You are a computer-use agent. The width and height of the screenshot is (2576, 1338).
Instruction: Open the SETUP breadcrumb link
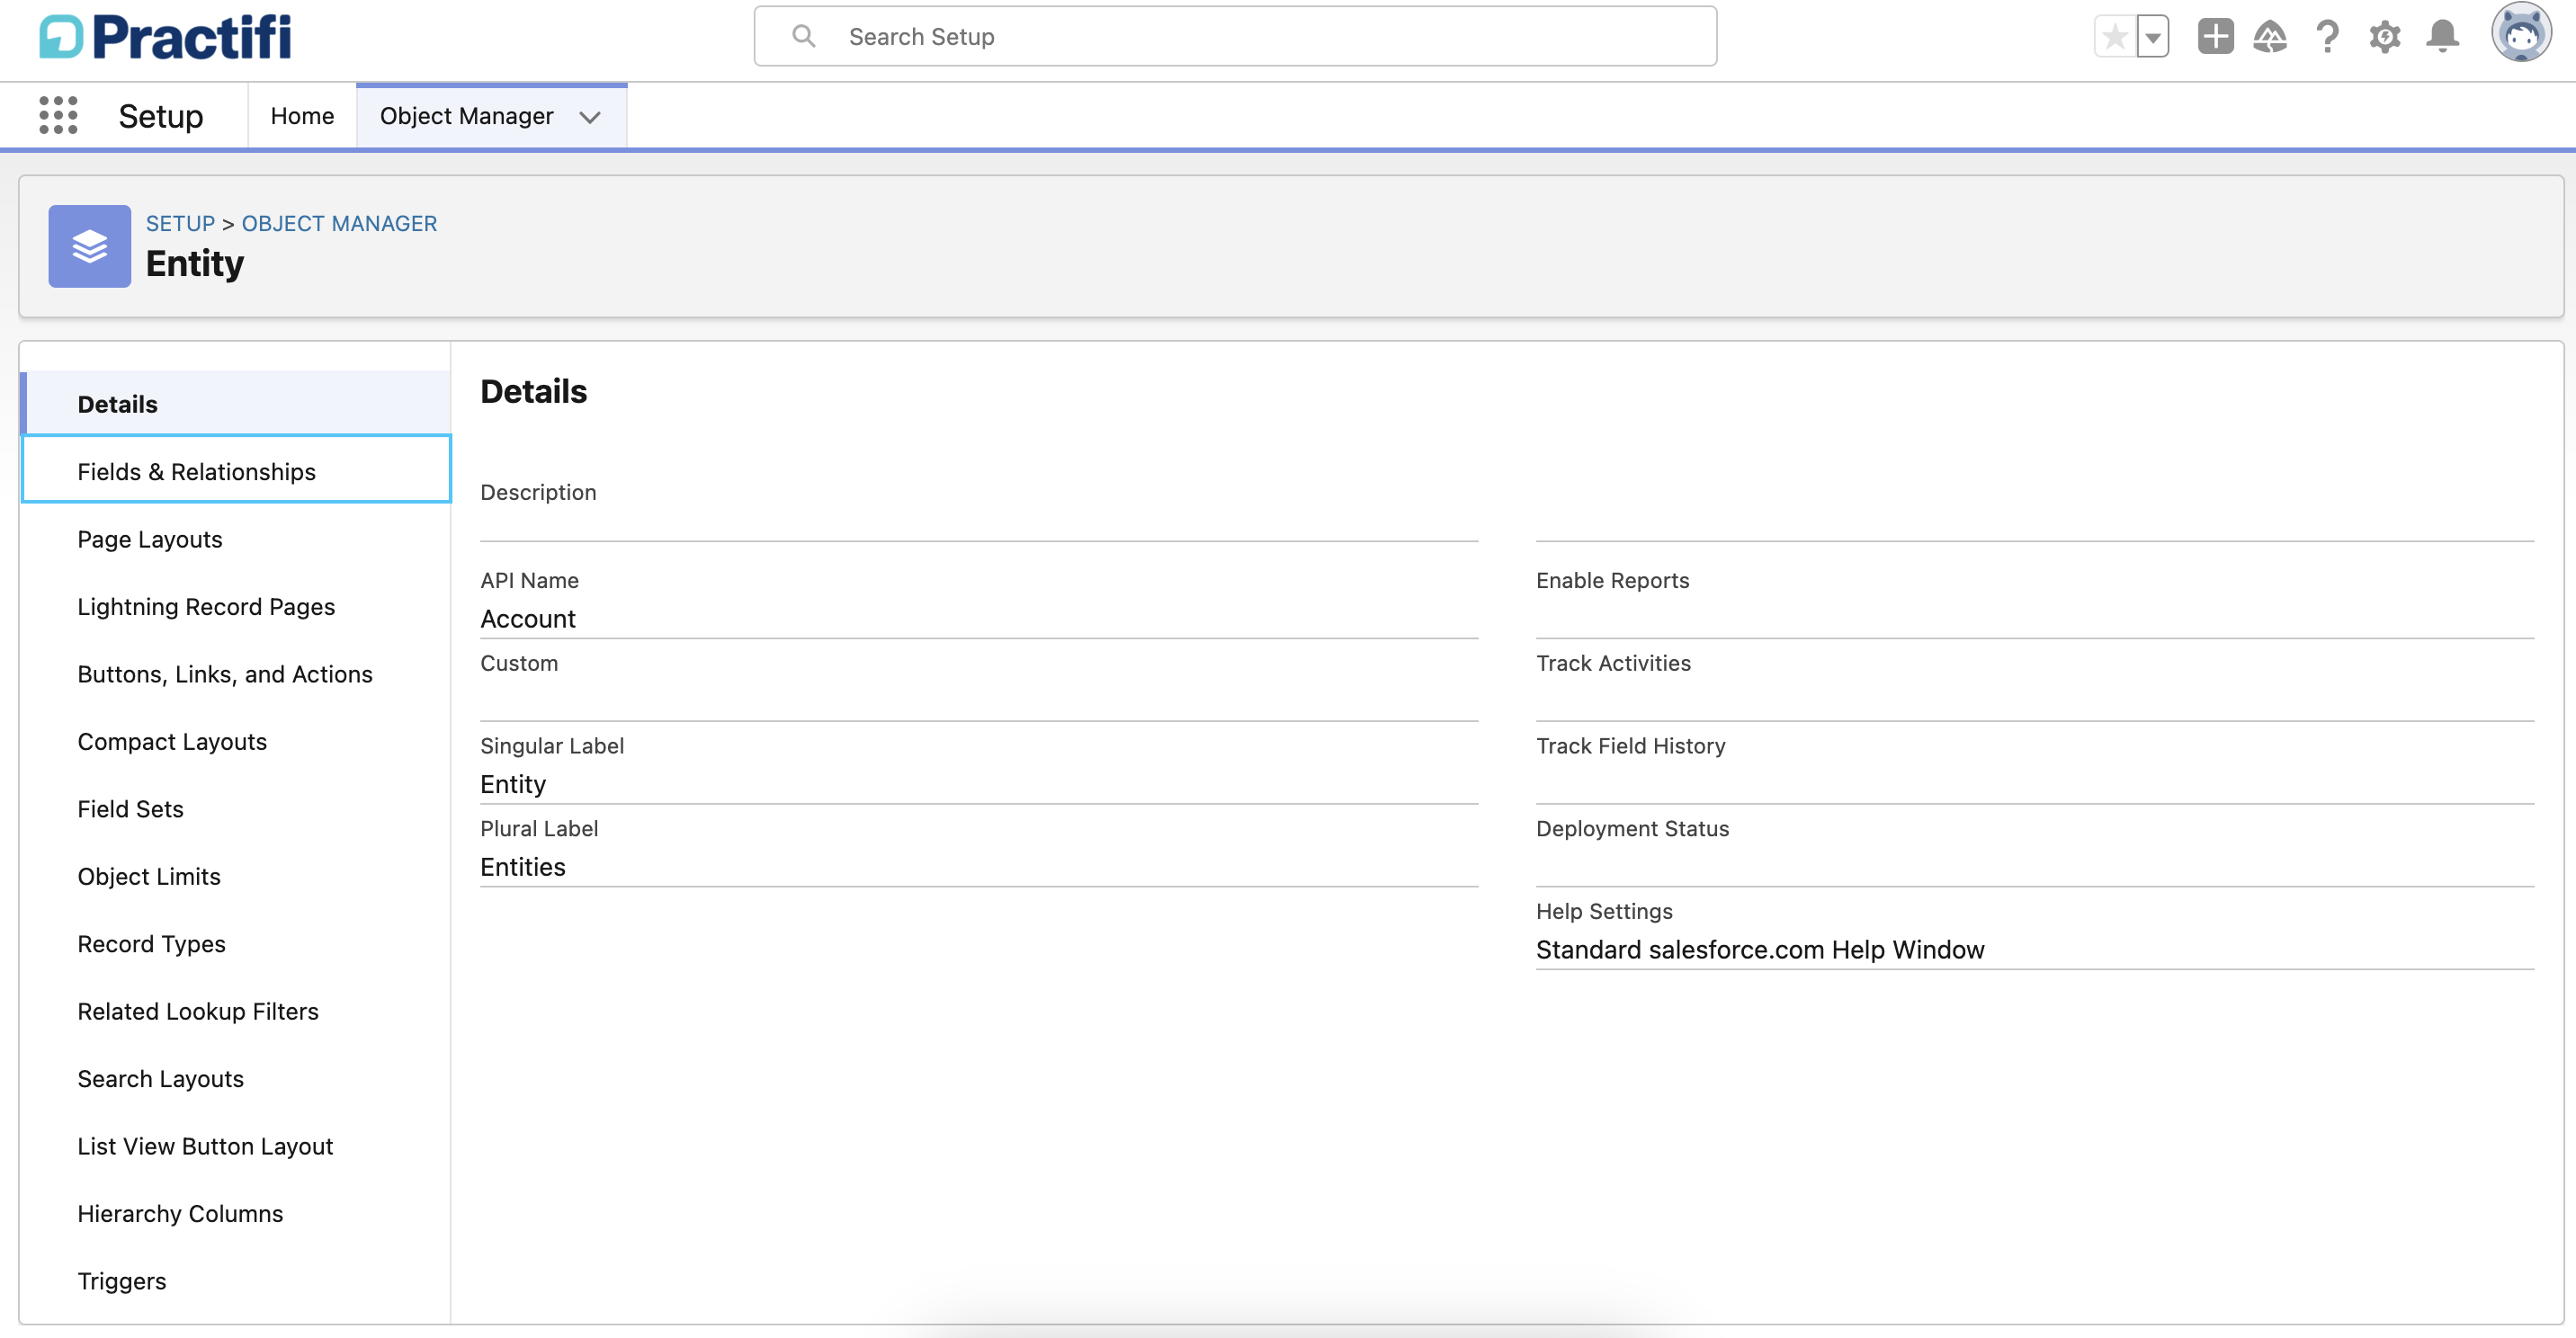pyautogui.click(x=180, y=223)
